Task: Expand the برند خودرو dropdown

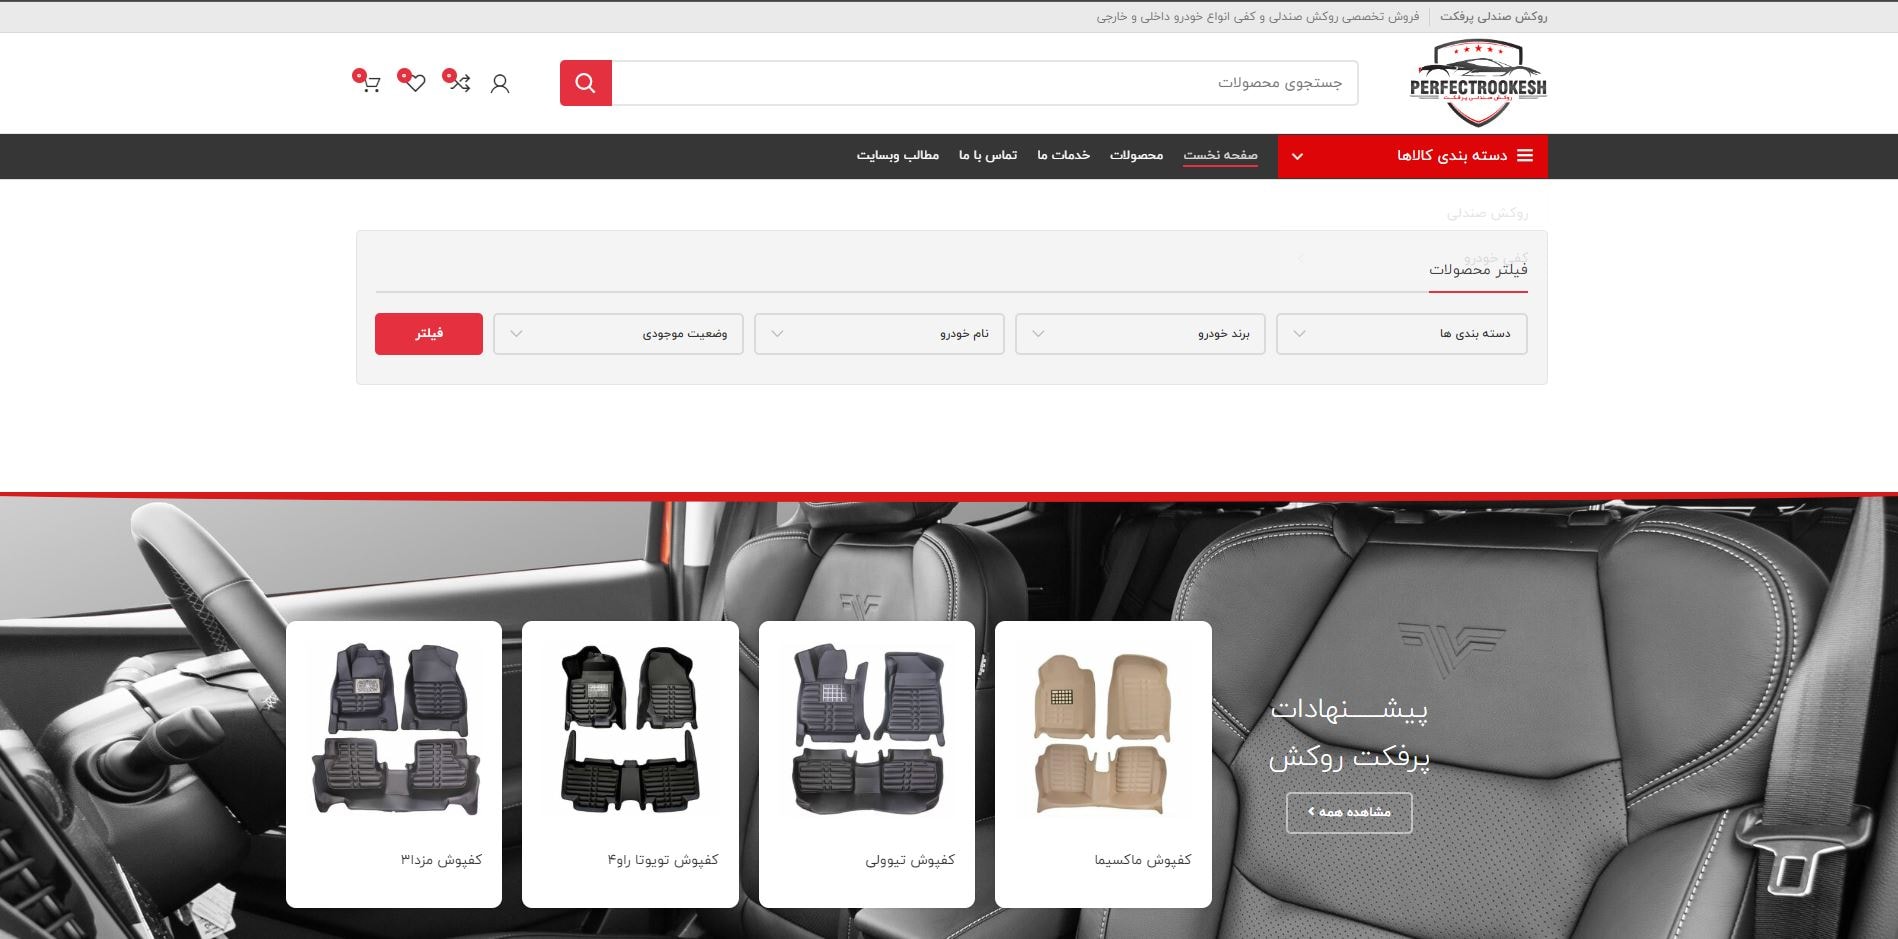Action: pyautogui.click(x=1140, y=334)
